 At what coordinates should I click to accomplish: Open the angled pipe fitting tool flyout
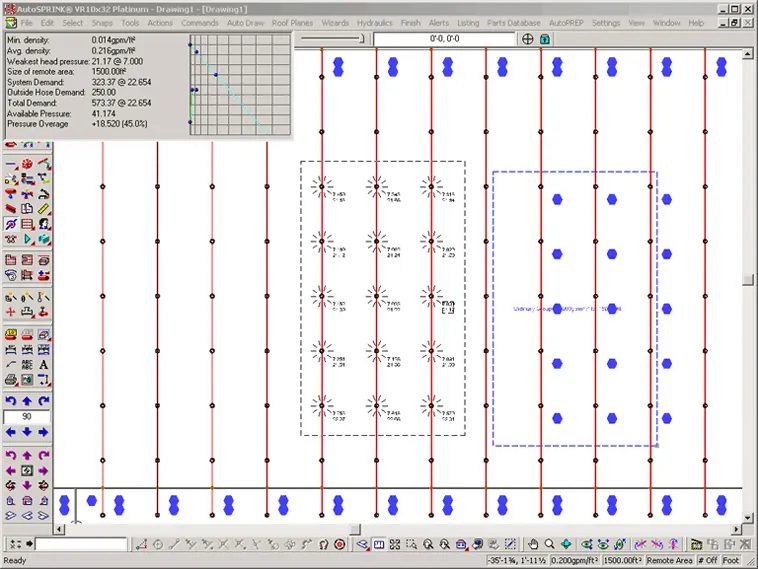[x=44, y=164]
